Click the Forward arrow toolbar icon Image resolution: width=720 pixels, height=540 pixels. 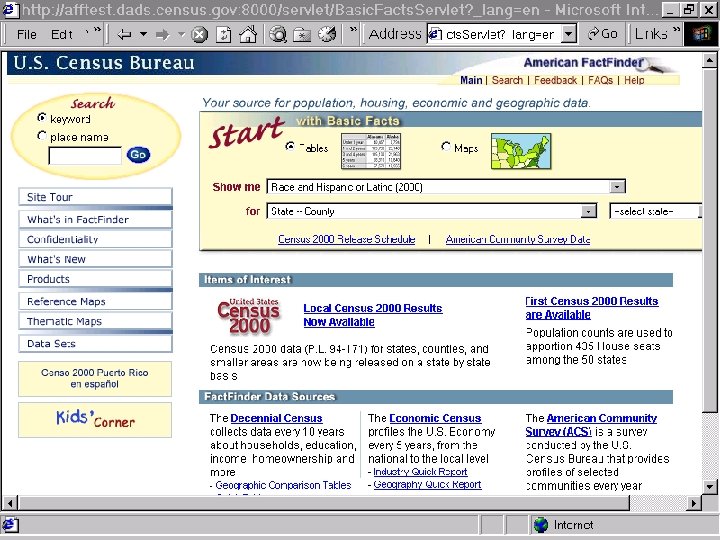[163, 34]
